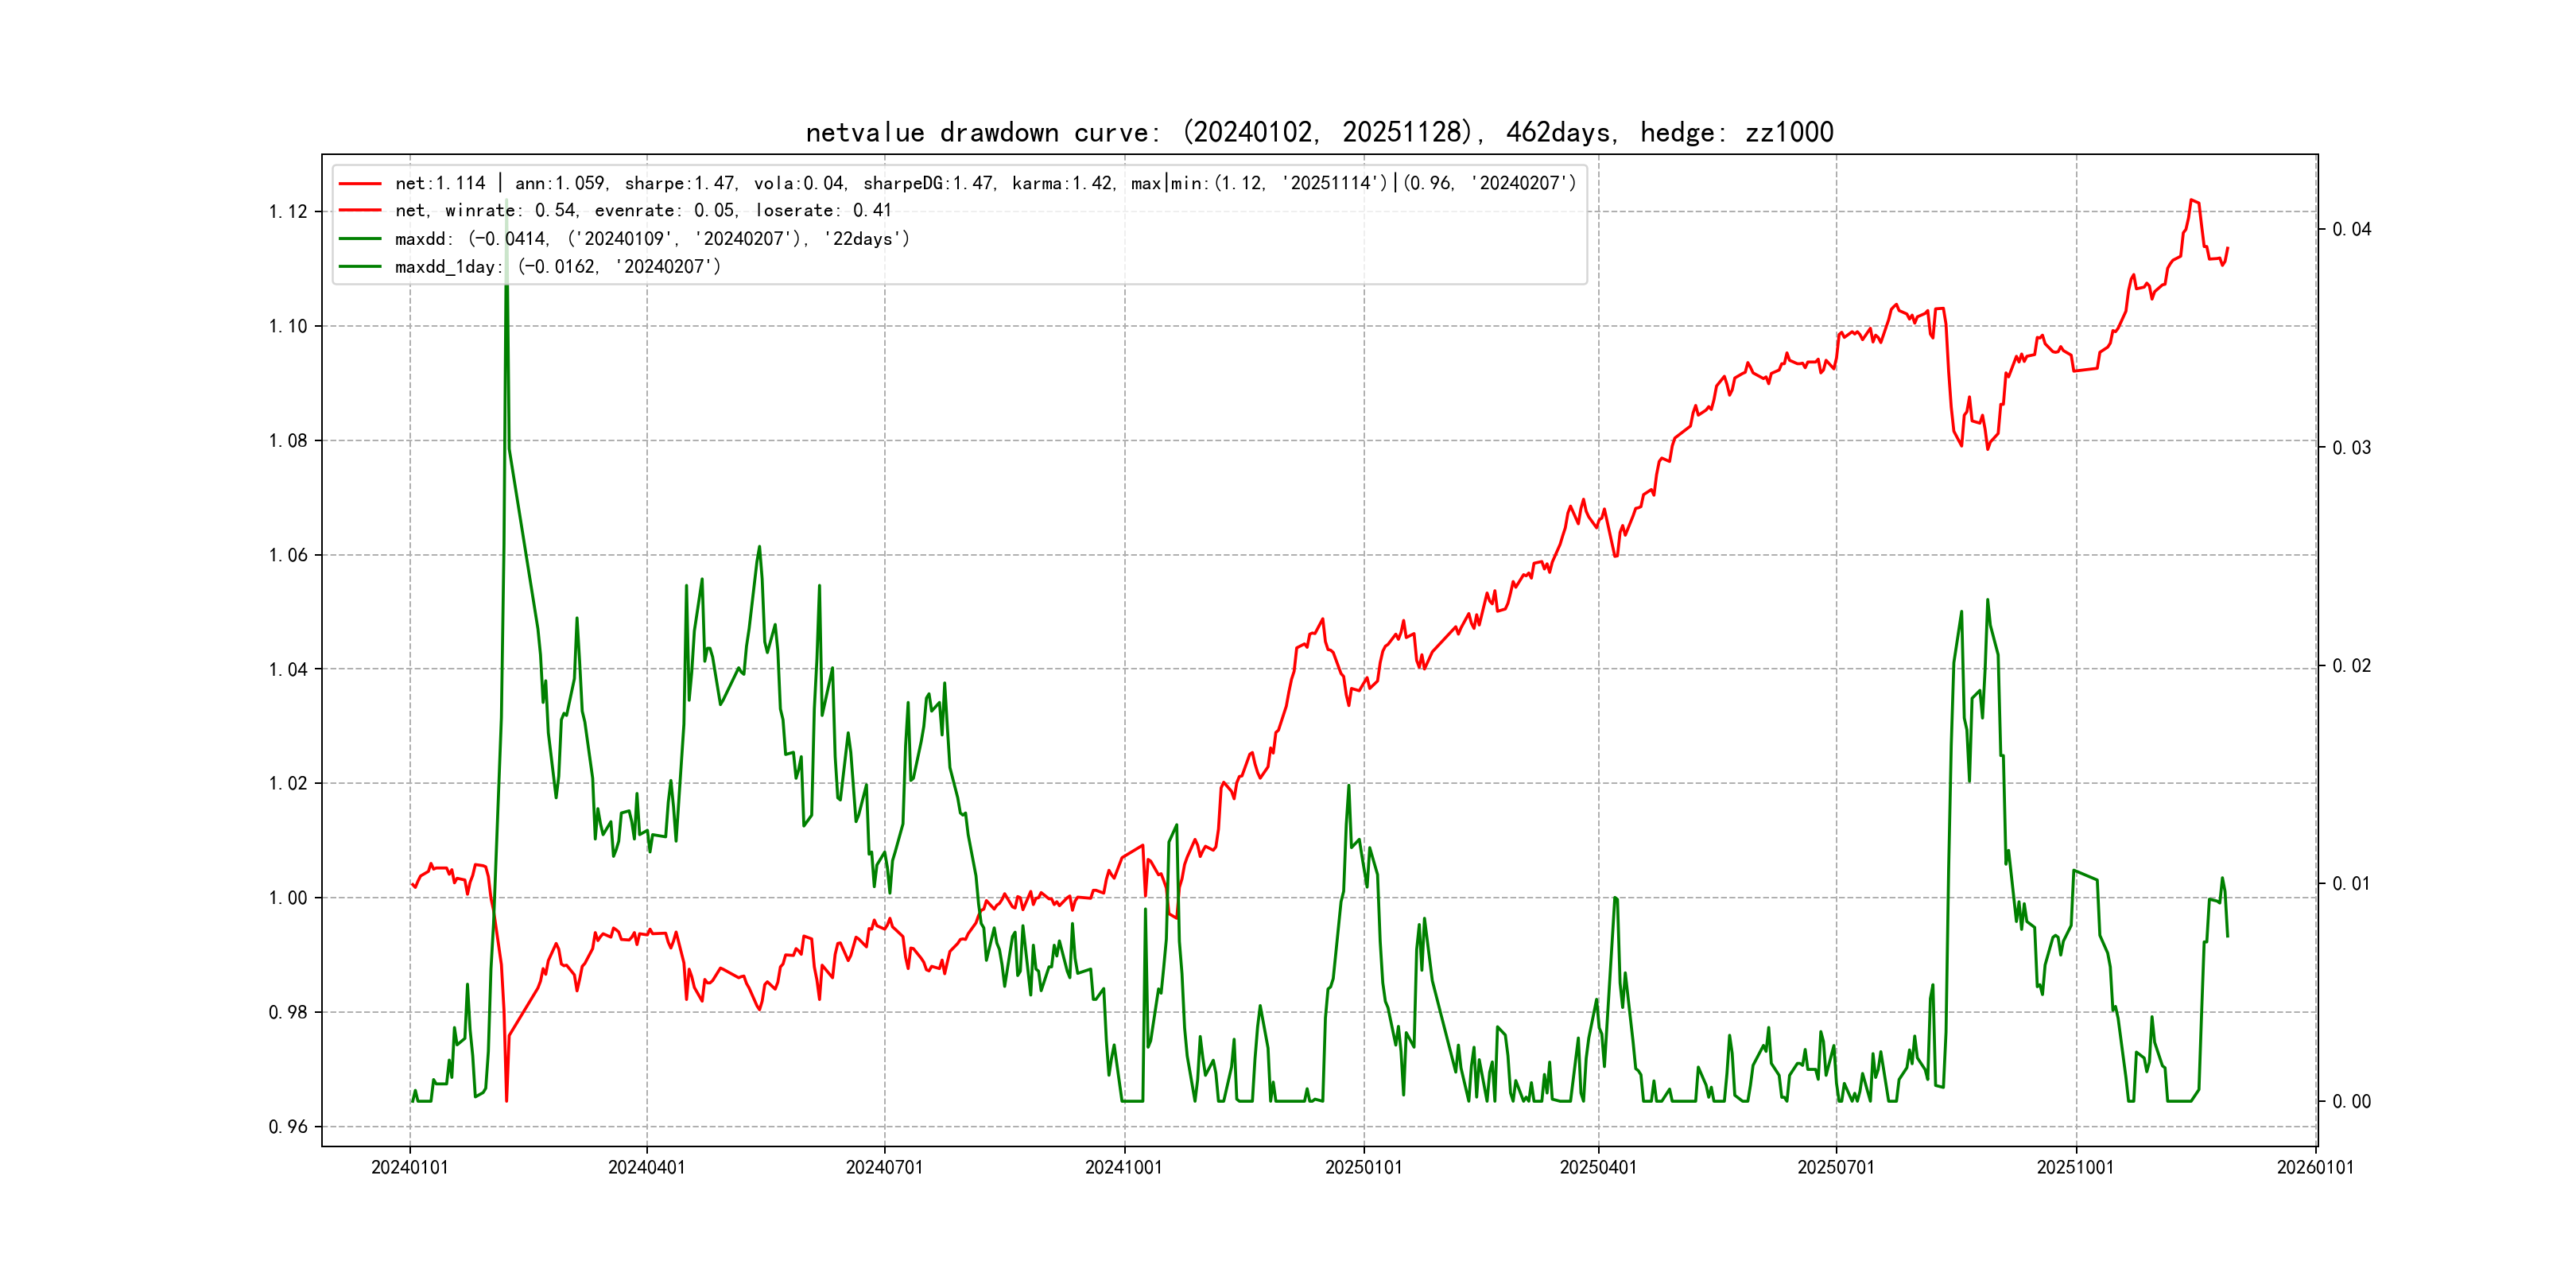Click the 20240101 x-axis label

[x=409, y=1168]
